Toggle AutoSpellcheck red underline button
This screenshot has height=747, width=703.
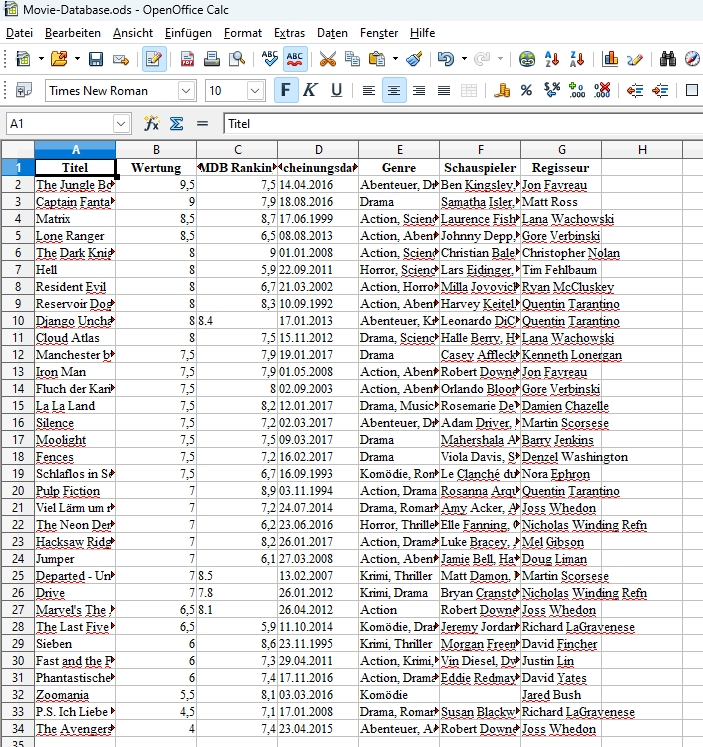tap(295, 59)
